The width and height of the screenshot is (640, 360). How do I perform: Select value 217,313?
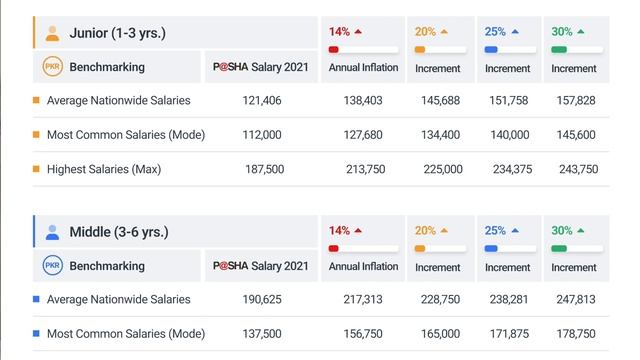pos(363,300)
